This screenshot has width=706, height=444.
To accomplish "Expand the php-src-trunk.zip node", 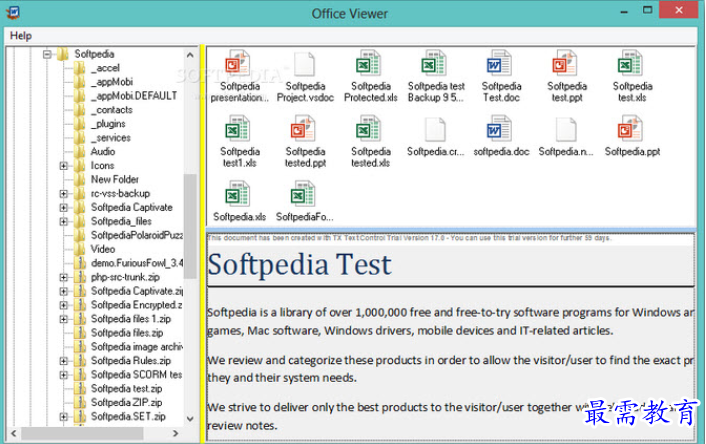I will pyautogui.click(x=63, y=277).
